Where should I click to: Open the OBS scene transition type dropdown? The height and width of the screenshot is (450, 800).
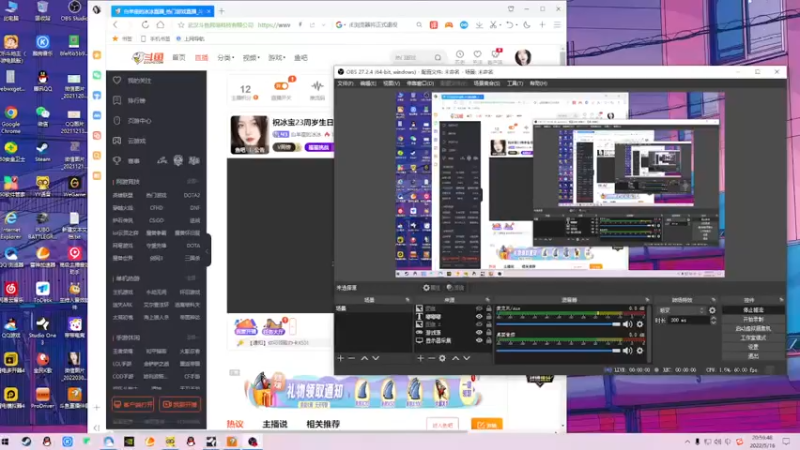(681, 310)
